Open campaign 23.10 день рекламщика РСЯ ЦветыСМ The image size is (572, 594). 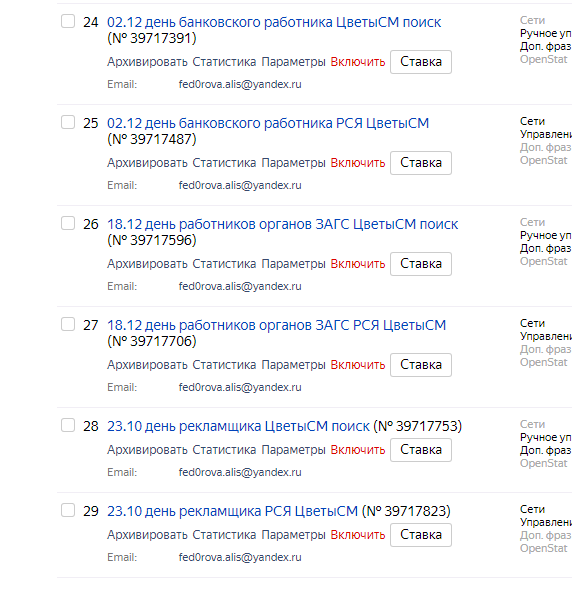coord(232,511)
